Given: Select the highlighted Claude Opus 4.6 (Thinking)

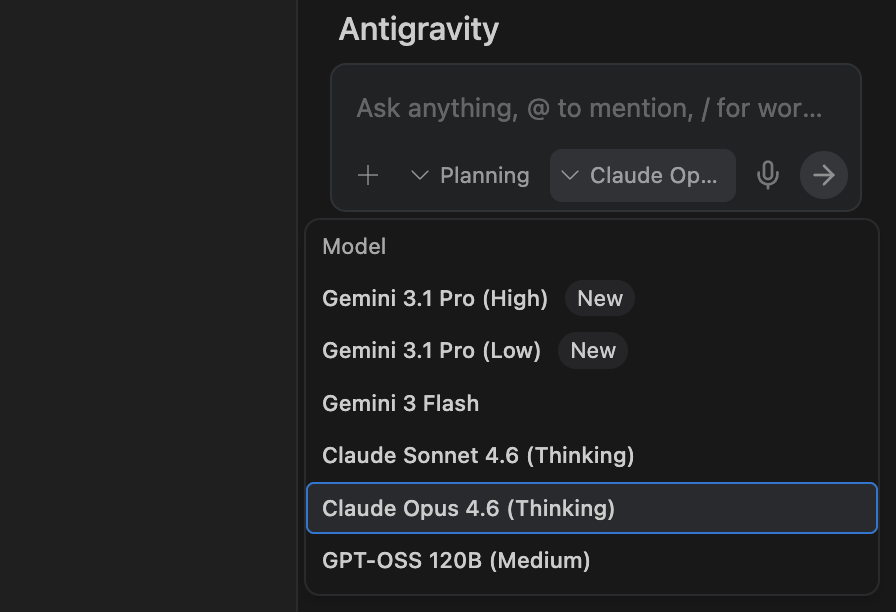Looking at the screenshot, I should (468, 508).
